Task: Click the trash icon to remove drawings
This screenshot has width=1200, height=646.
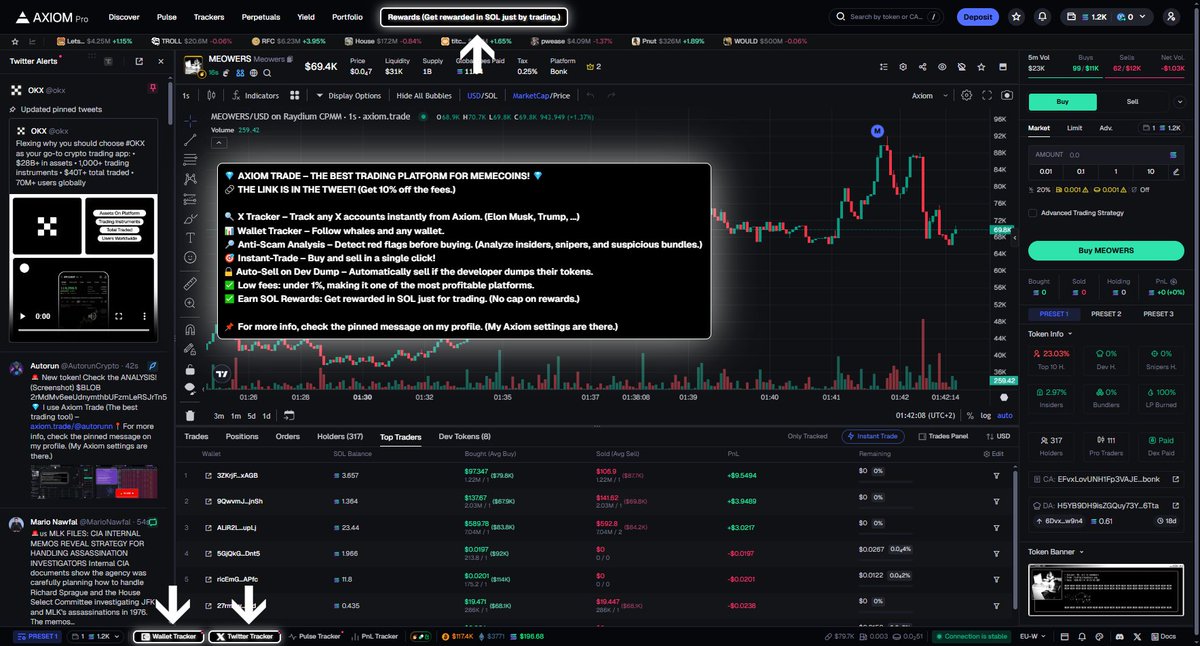Action: coord(190,415)
